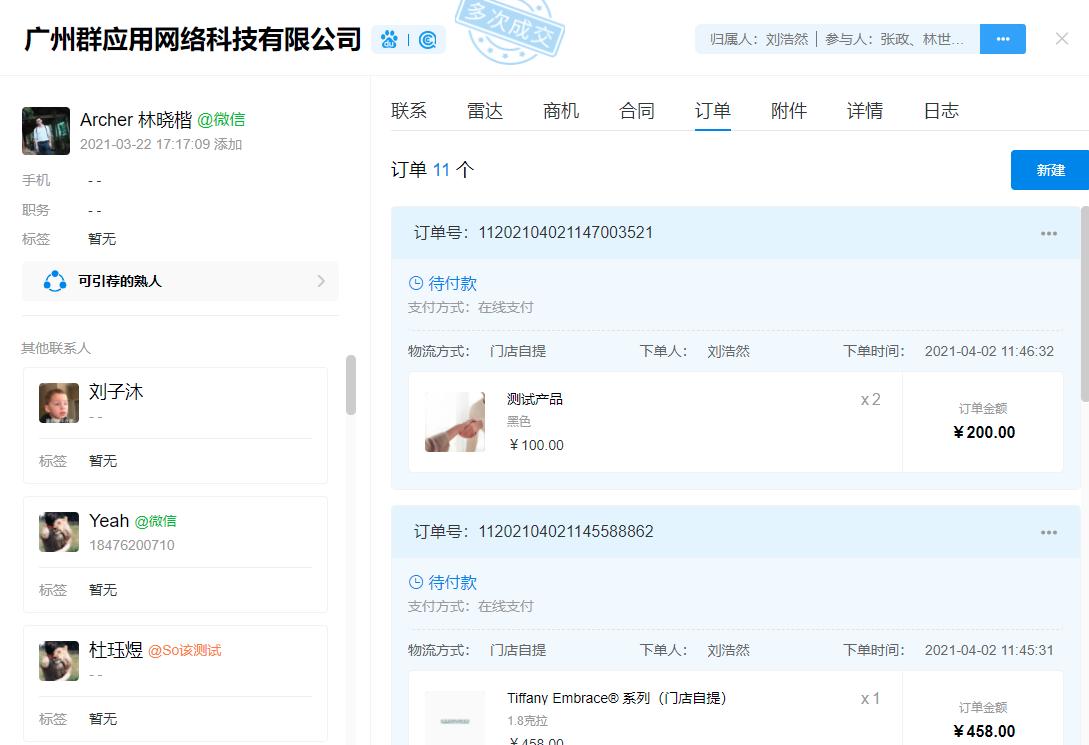Viewport: 1089px width, 745px height.
Task: Click the orders list vertical scrollbar
Action: (x=1085, y=300)
